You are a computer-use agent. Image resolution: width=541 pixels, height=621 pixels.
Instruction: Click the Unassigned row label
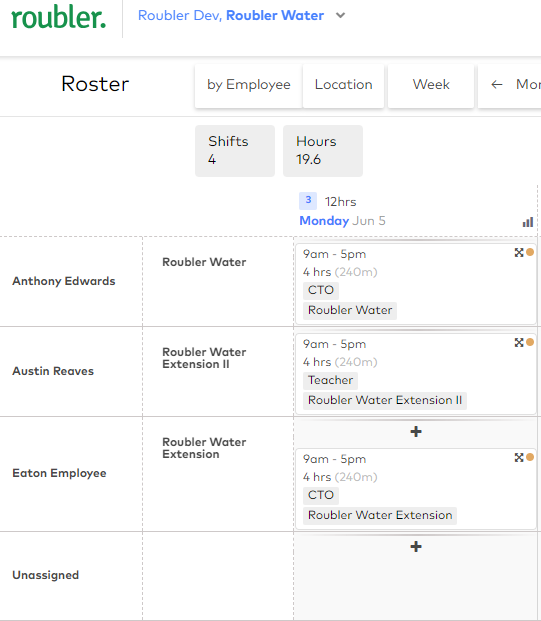click(x=46, y=575)
